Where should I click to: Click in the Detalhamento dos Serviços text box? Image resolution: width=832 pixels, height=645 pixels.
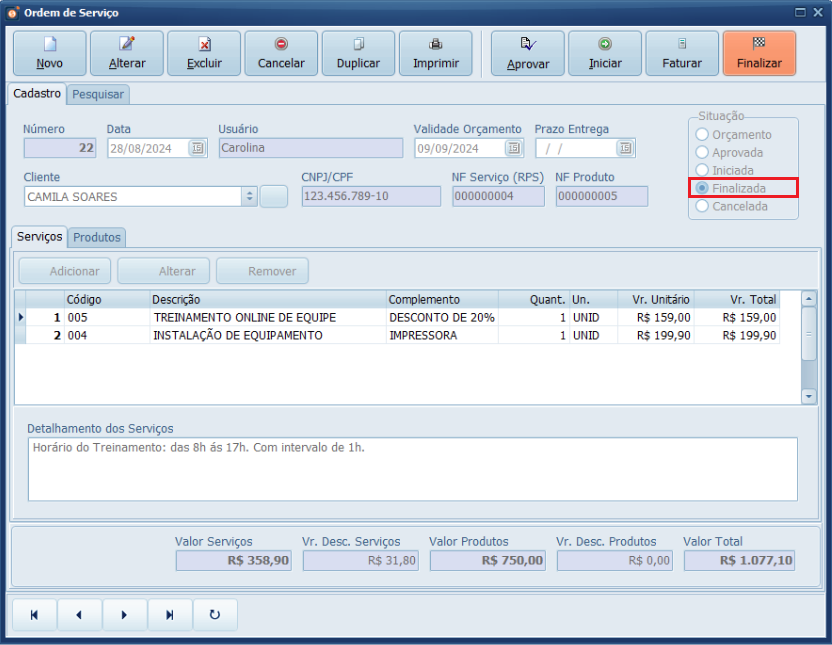pos(412,469)
